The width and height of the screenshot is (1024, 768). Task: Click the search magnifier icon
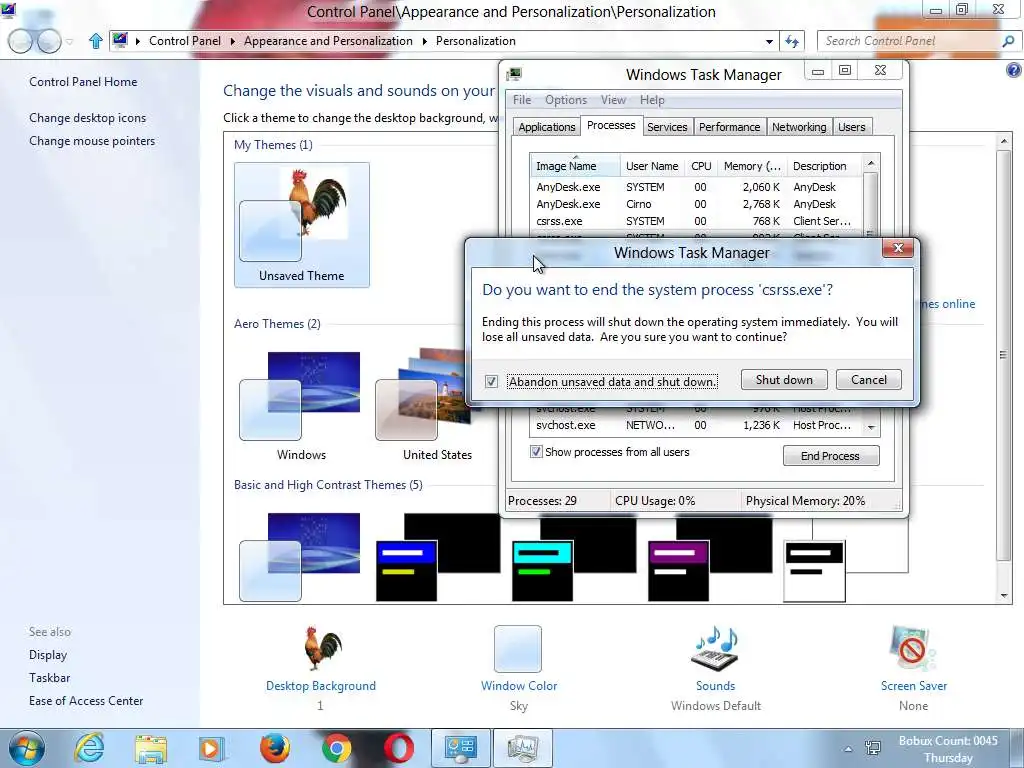pos(1008,41)
